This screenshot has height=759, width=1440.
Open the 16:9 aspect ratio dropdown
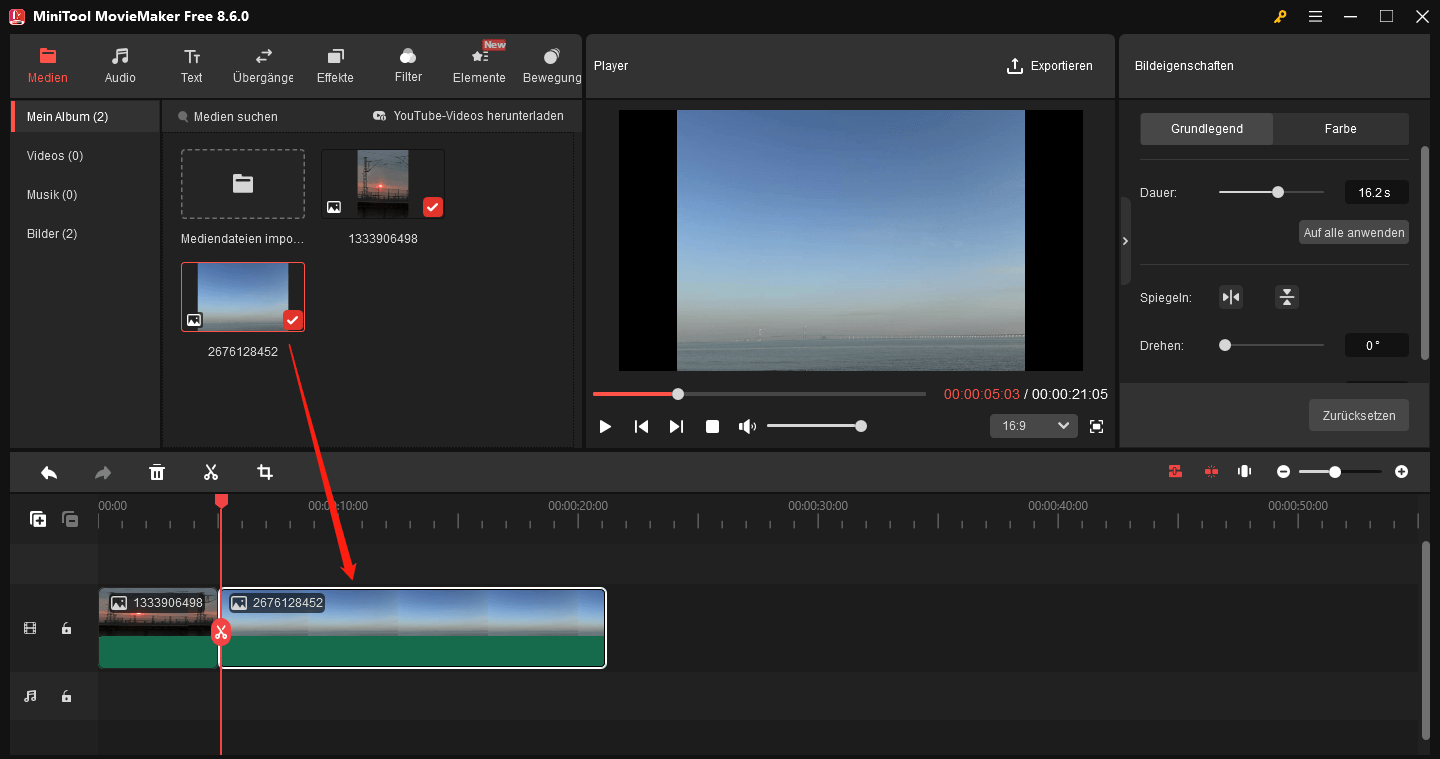click(1033, 425)
